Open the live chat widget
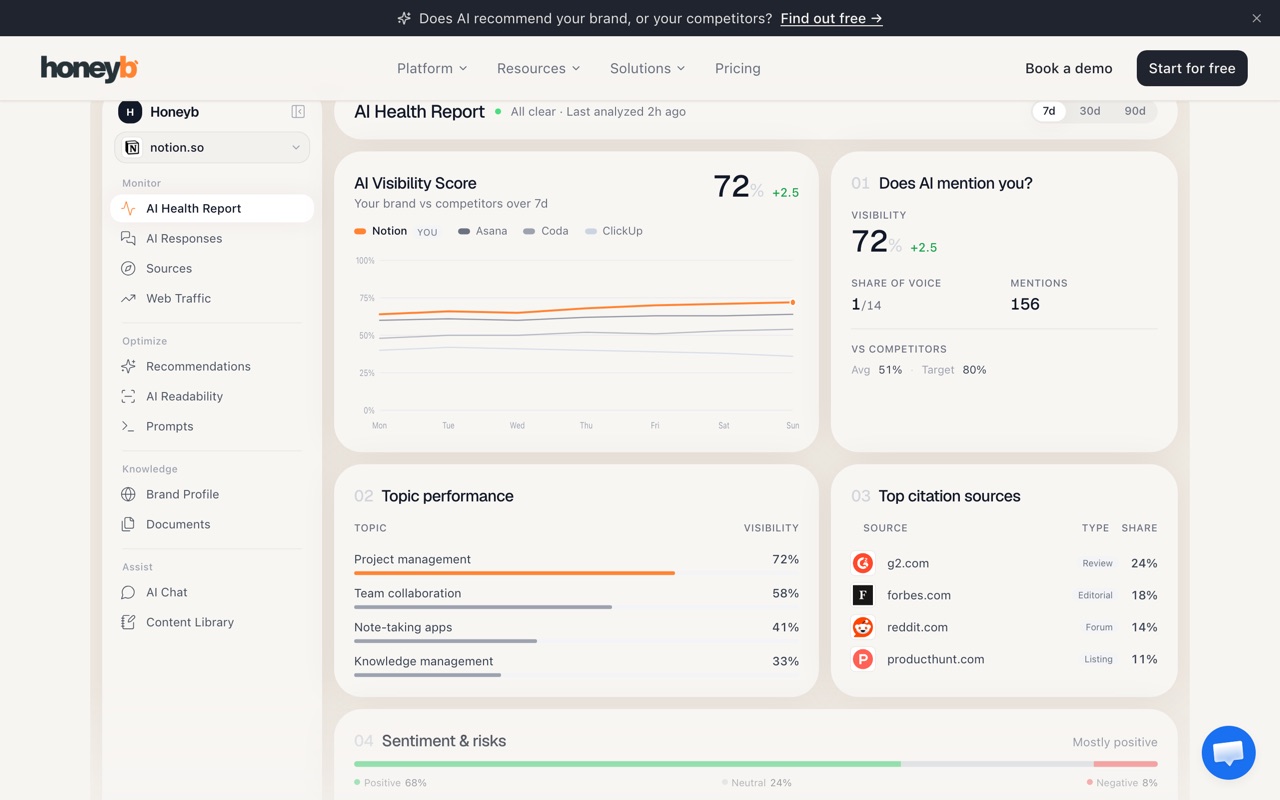 click(1228, 753)
